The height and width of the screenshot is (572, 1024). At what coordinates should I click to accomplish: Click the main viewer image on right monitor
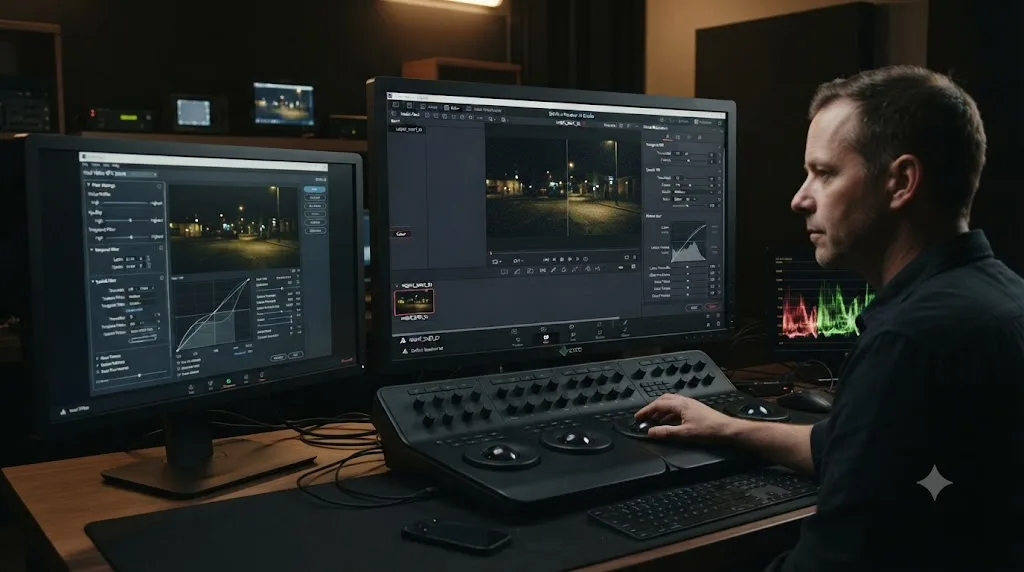point(564,187)
